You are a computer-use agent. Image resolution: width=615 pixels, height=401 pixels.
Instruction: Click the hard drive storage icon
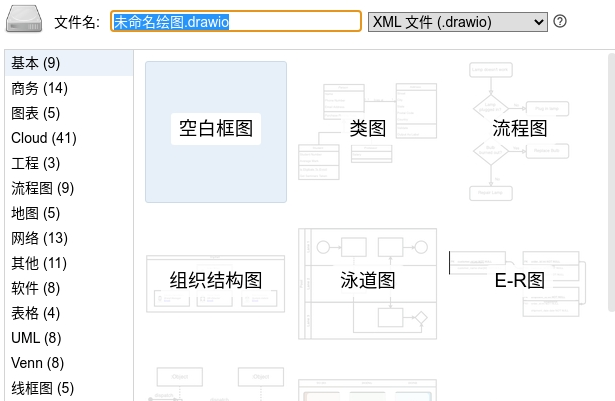pyautogui.click(x=24, y=19)
